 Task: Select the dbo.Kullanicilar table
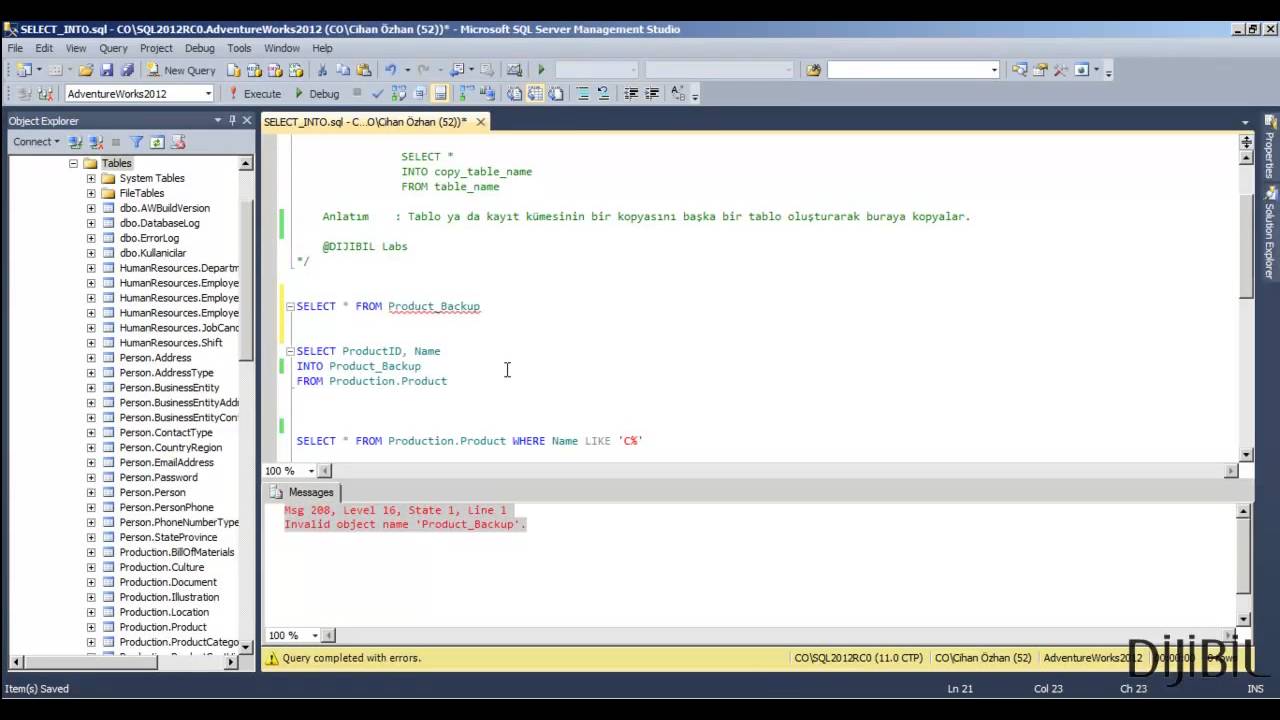(153, 253)
